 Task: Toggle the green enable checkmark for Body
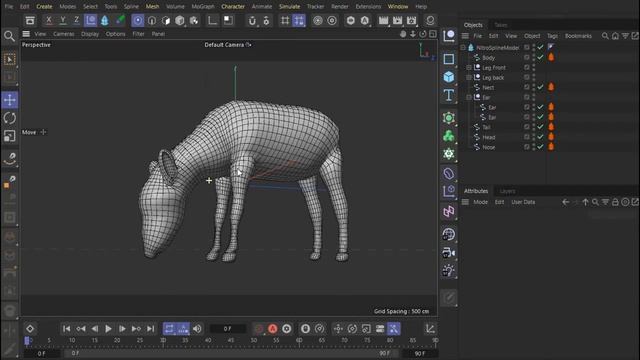[x=540, y=57]
